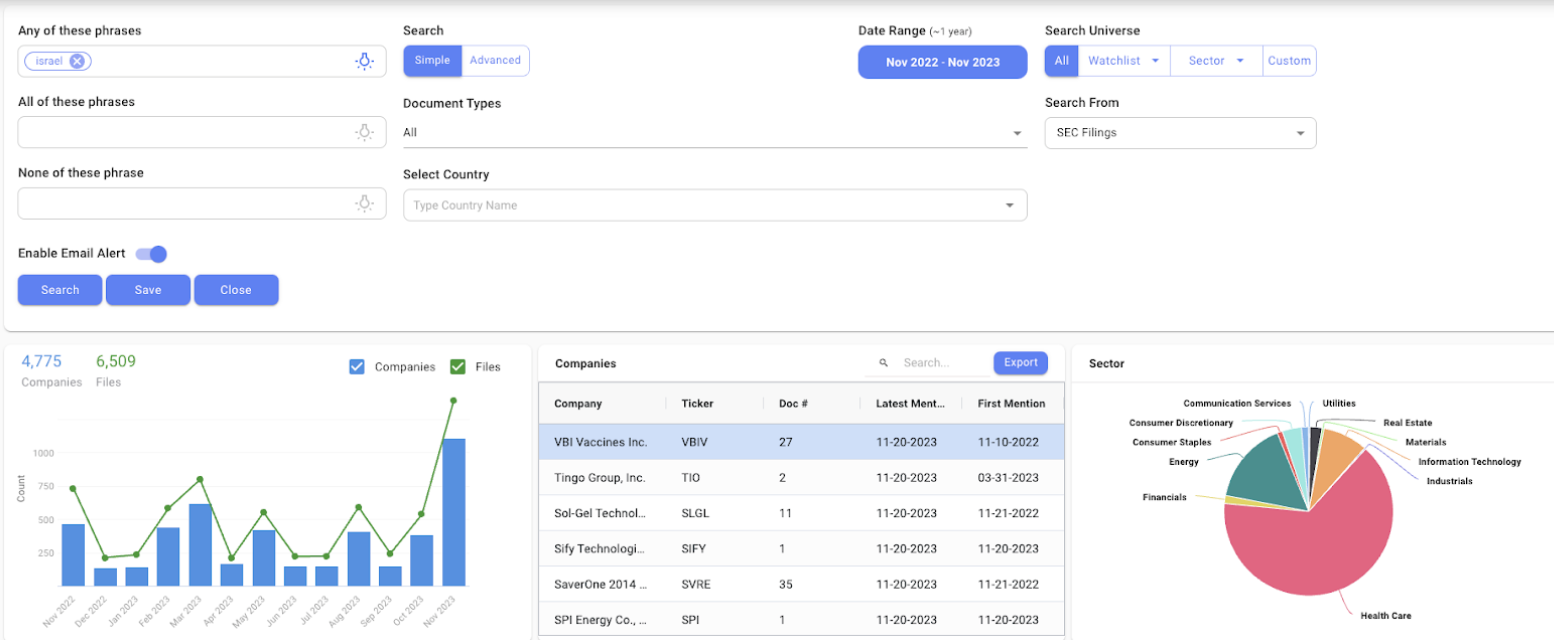
Task: Uncheck the Companies chart checkbox
Action: coord(357,367)
